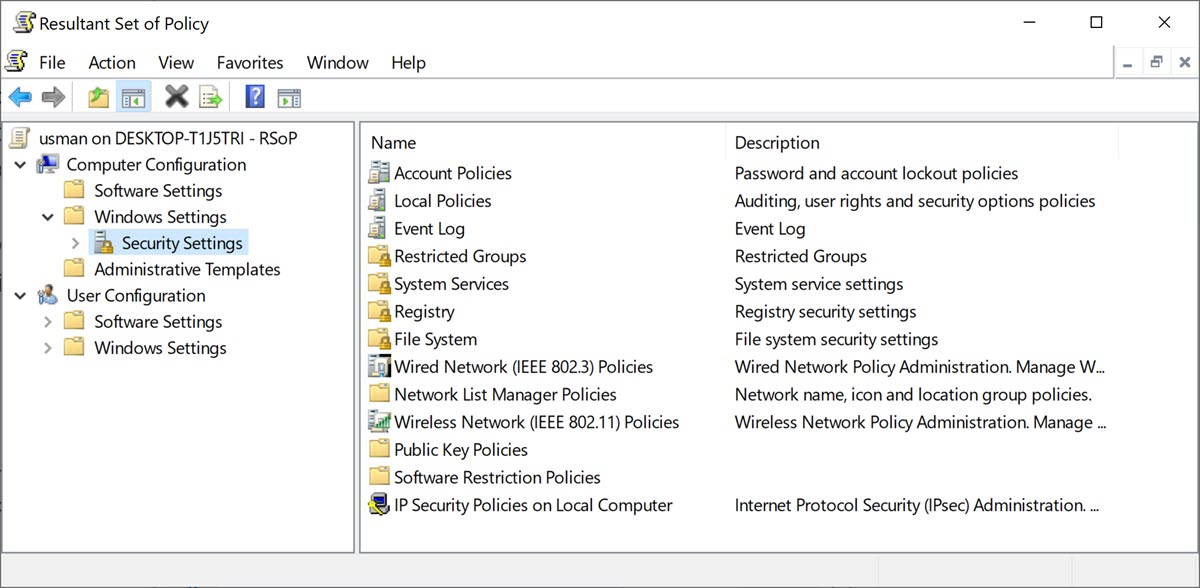Open the Favorites menu

coord(250,62)
